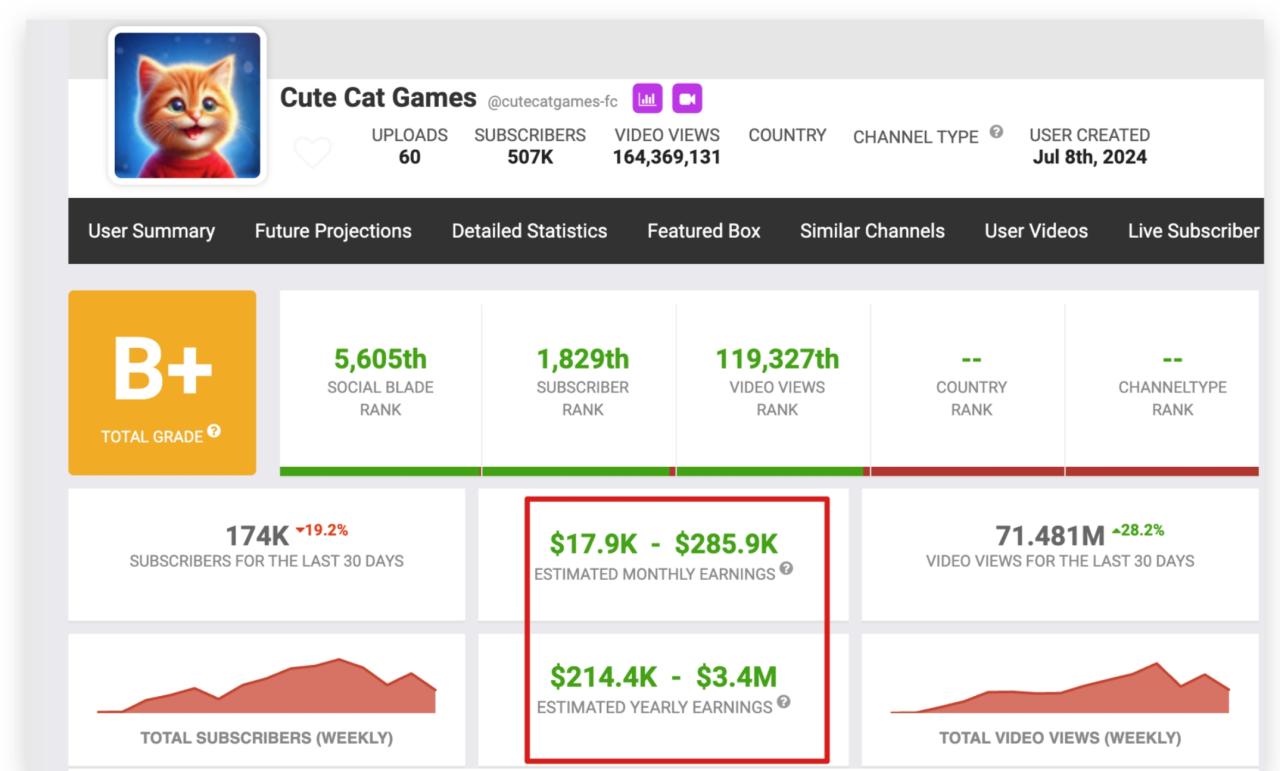Switch to the Future Projections tab
1280x771 pixels.
(x=333, y=231)
